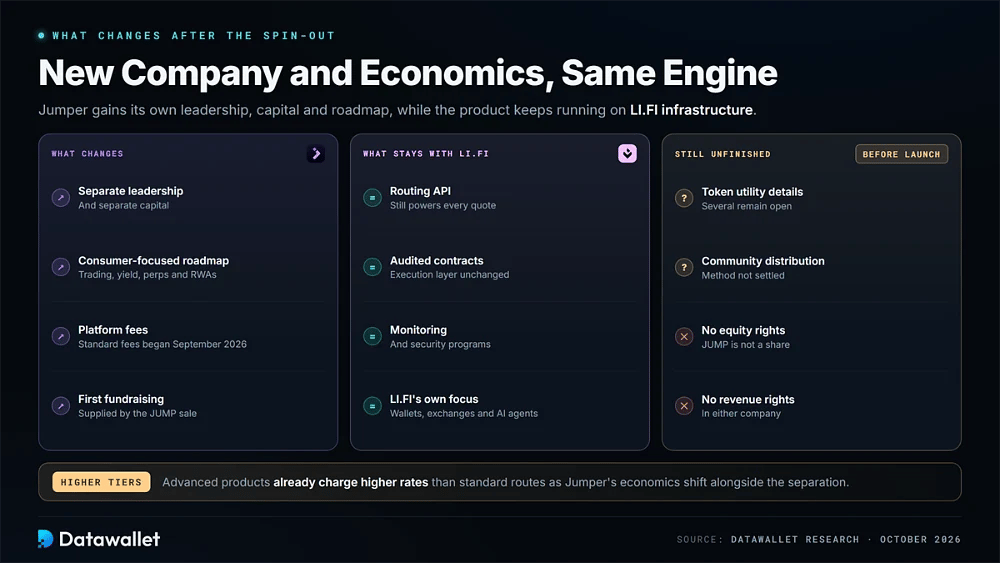This screenshot has height=563, width=1000.
Task: Click 'And separate capital' subtext
Action: 124,205
